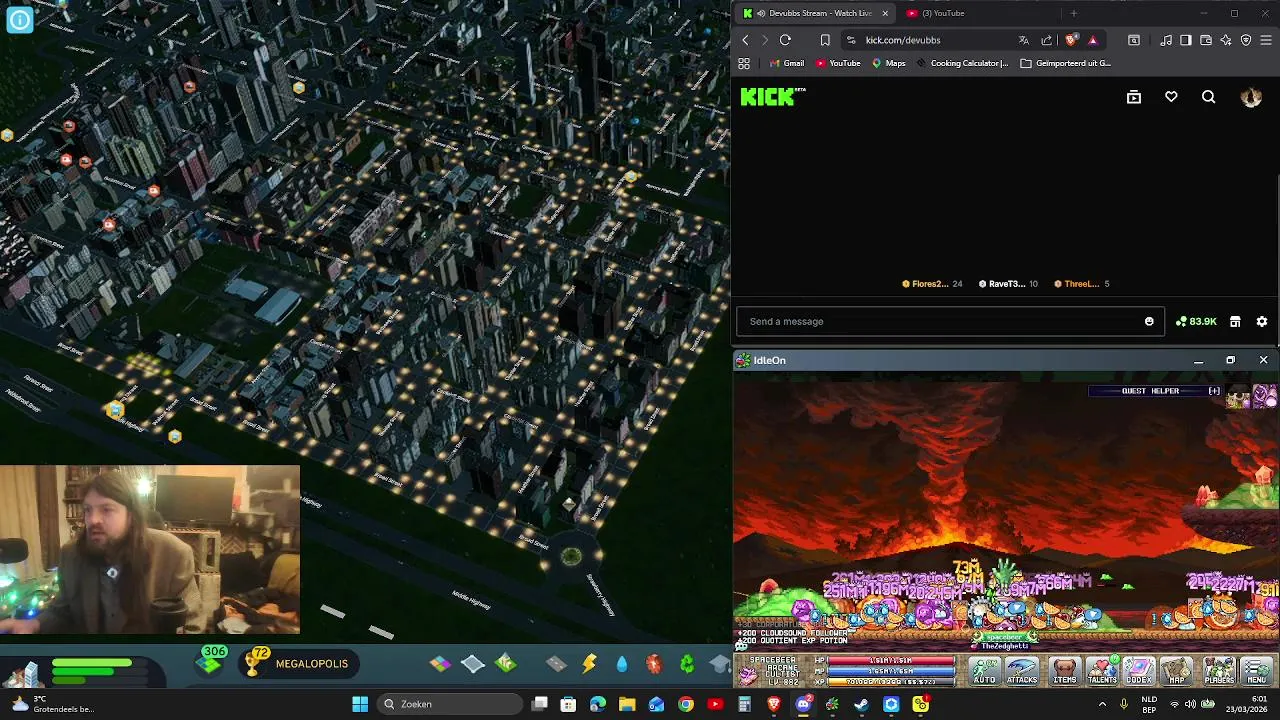The width and height of the screenshot is (1280, 720).
Task: Open the IdleOn Menu button
Action: pyautogui.click(x=1257, y=671)
